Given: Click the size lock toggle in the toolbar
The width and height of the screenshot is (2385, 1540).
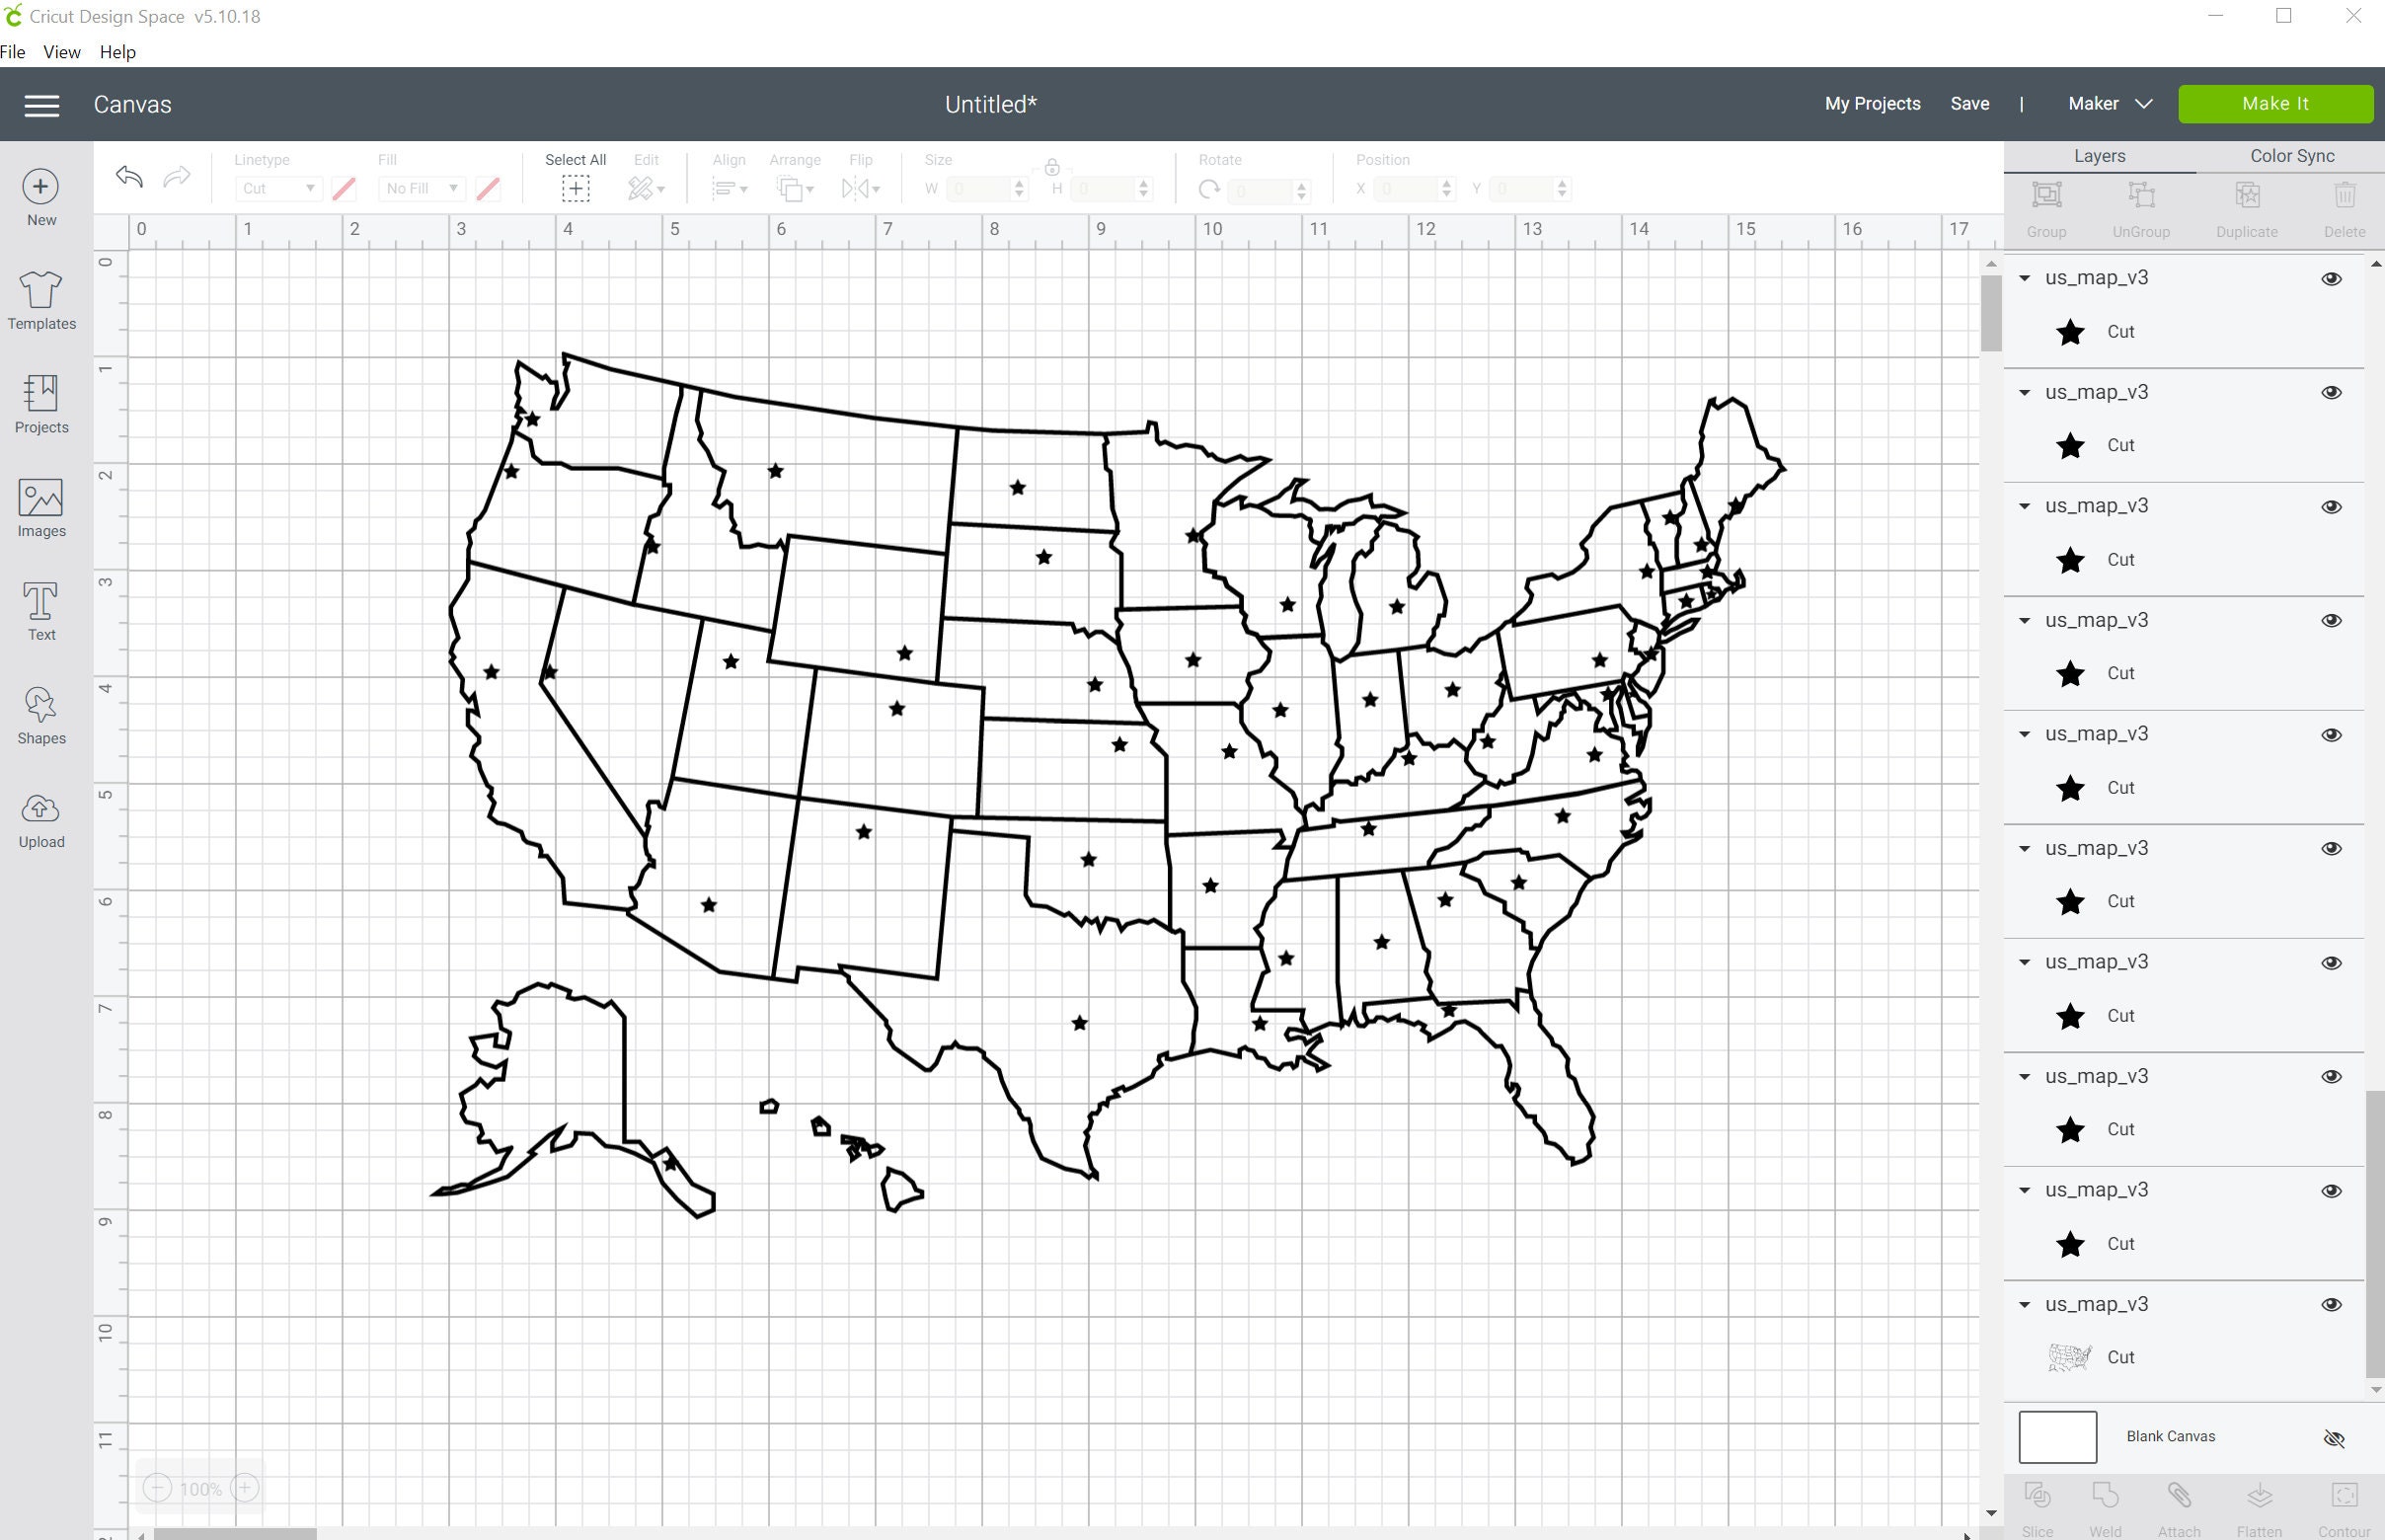Looking at the screenshot, I should click(1051, 170).
